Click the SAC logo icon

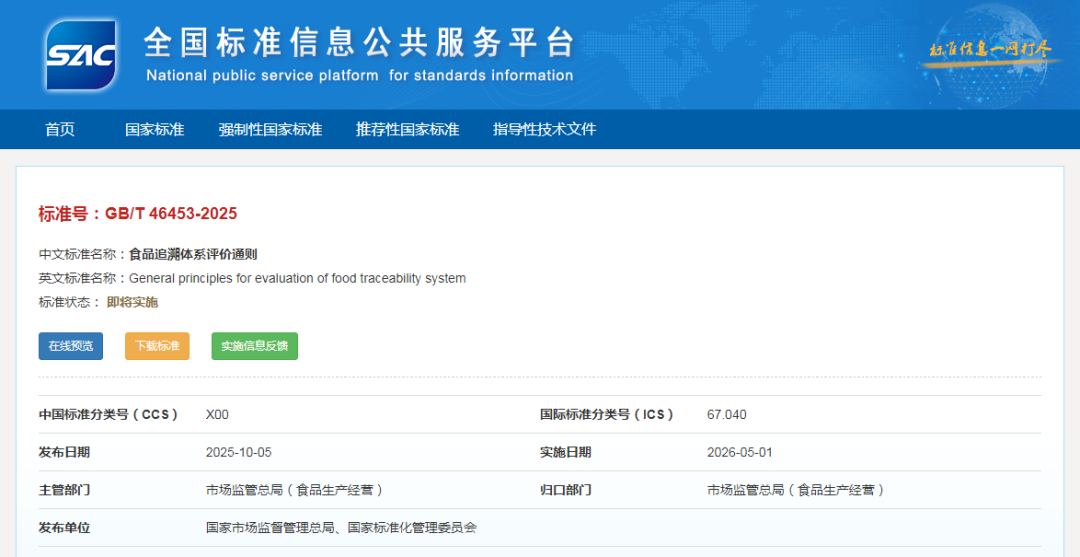[x=80, y=55]
